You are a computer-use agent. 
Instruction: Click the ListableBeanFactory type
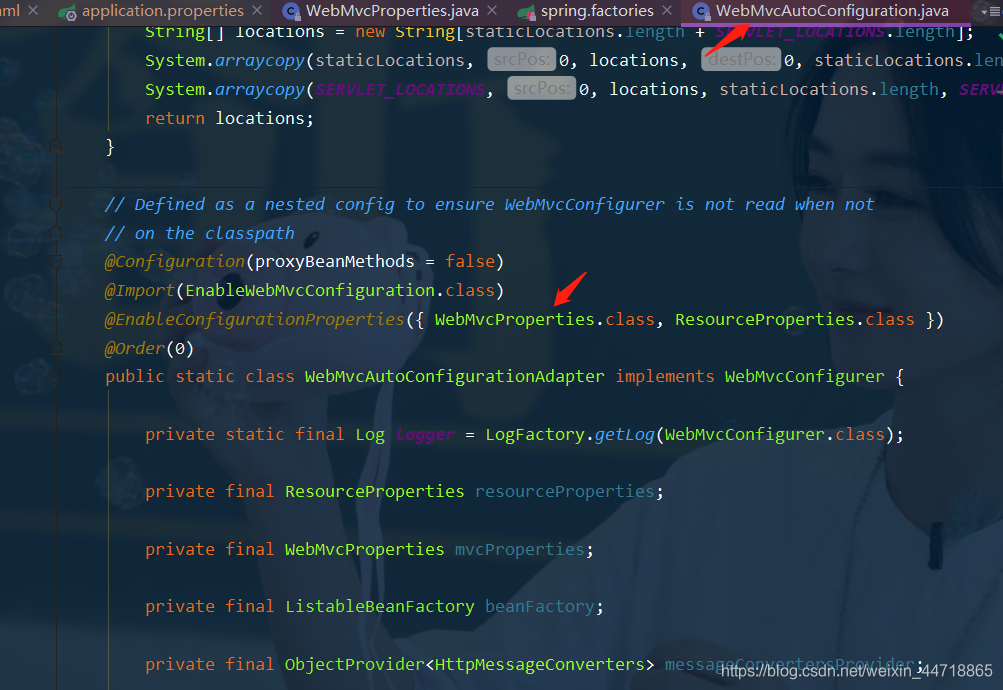click(x=379, y=606)
